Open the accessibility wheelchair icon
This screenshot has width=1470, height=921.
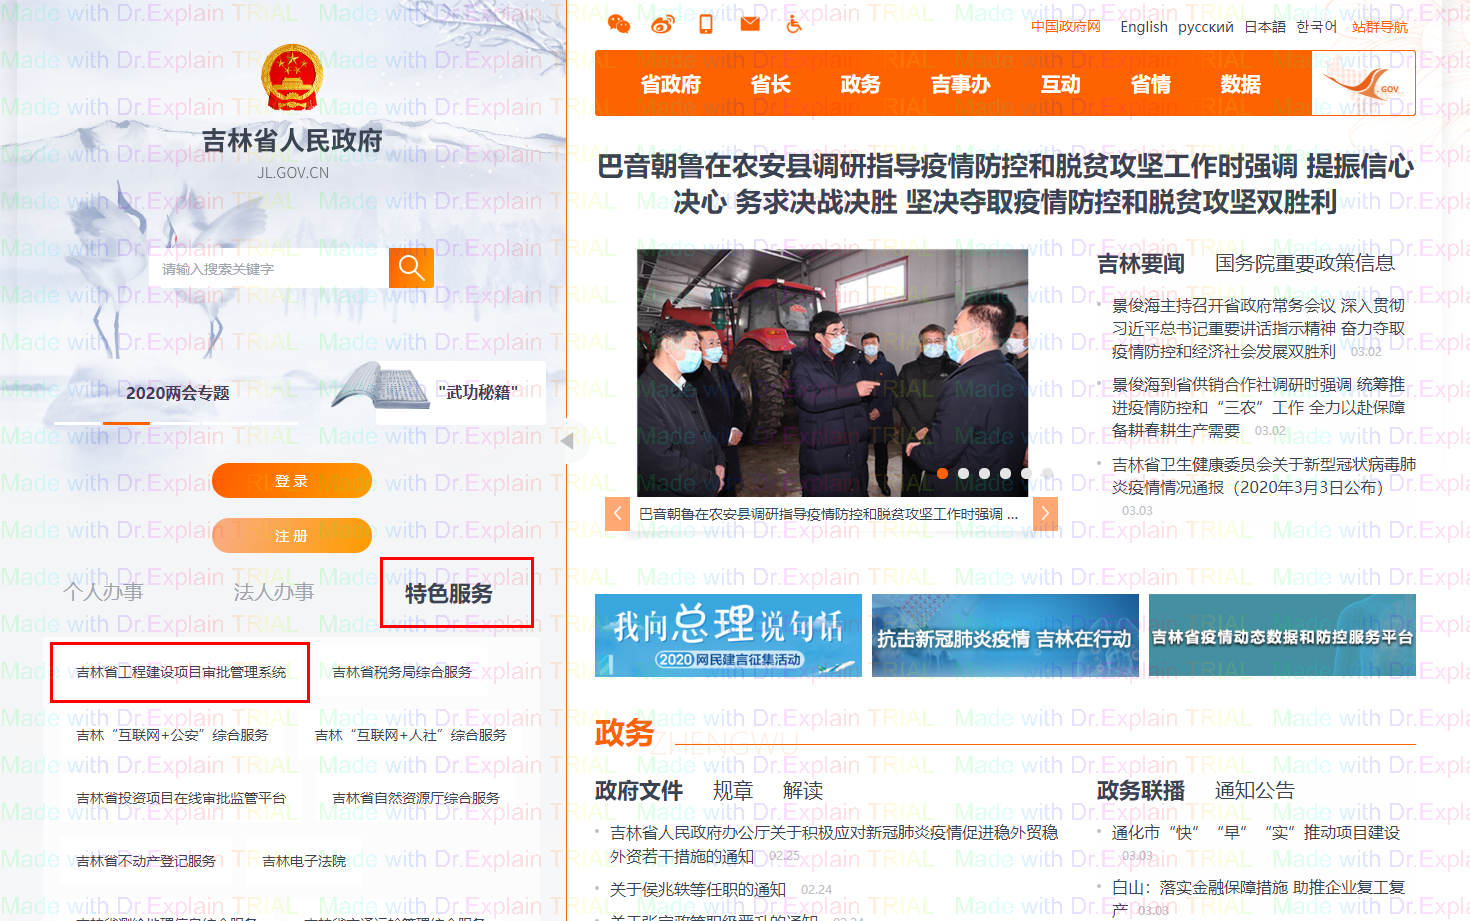794,24
